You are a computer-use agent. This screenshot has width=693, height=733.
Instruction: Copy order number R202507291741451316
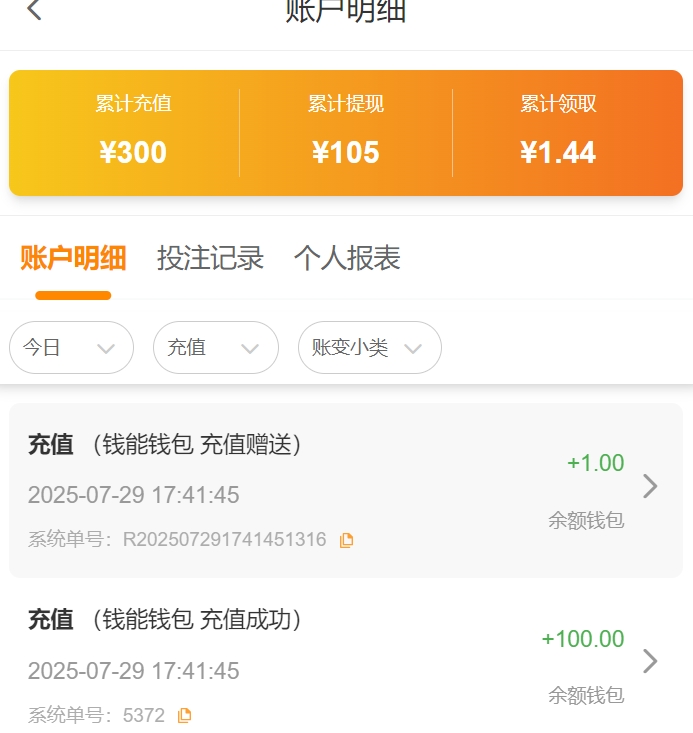(x=346, y=540)
